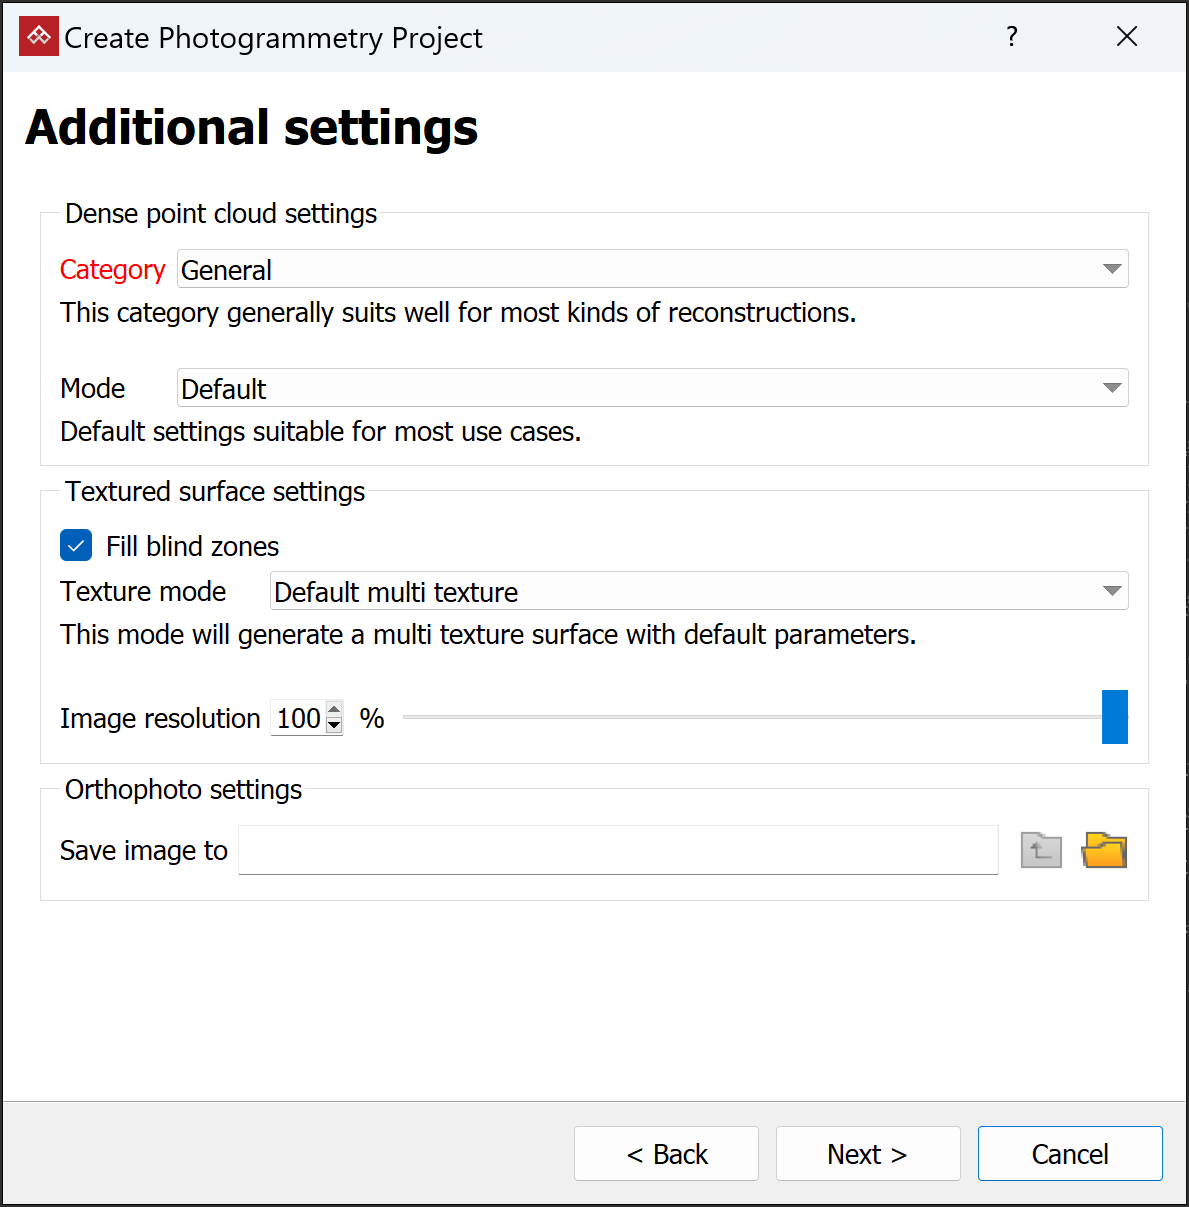Screen dimensions: 1189x1207
Task: Uncheck the Fill blind zones checkbox
Action: coord(76,545)
